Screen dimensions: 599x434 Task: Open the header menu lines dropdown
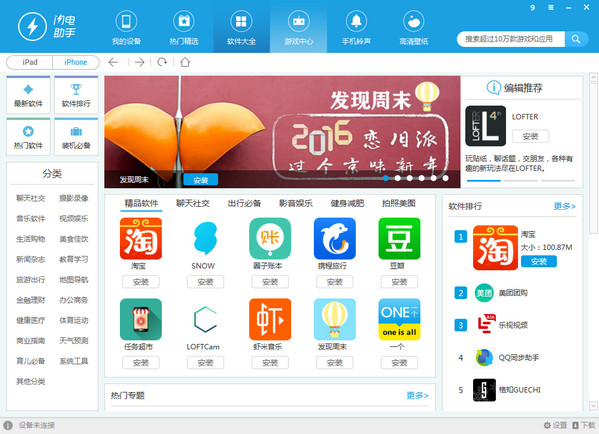point(550,7)
